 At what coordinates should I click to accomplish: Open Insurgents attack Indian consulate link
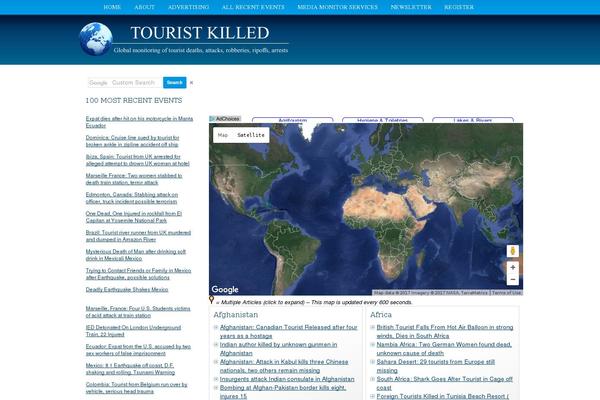click(x=287, y=379)
